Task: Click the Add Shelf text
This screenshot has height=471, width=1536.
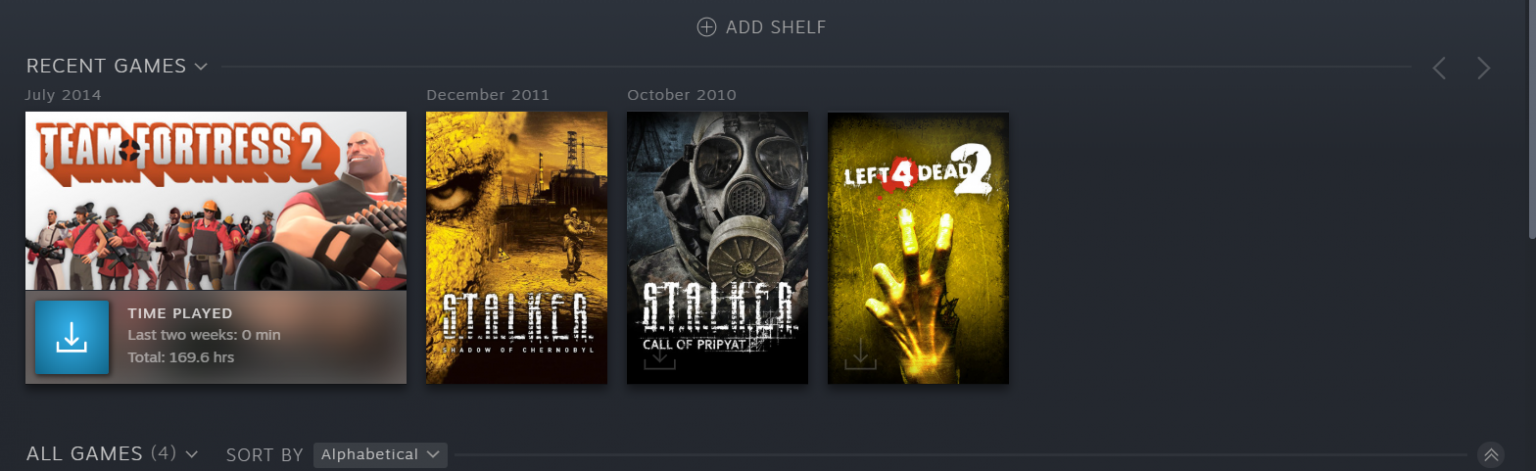Action: pyautogui.click(x=776, y=27)
